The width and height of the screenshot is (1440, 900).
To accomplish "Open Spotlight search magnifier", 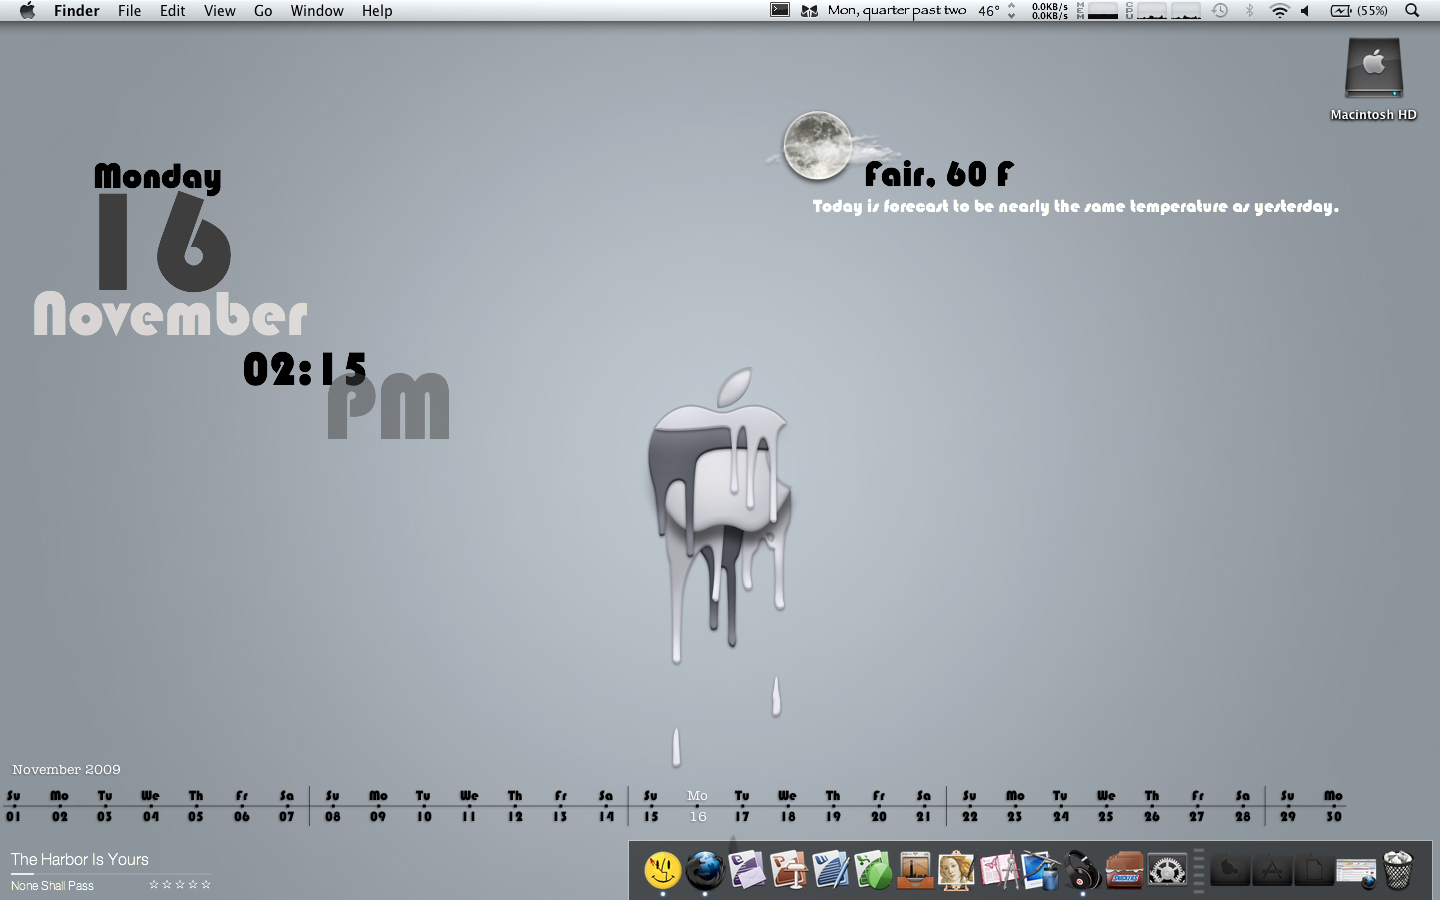I will point(1412,11).
